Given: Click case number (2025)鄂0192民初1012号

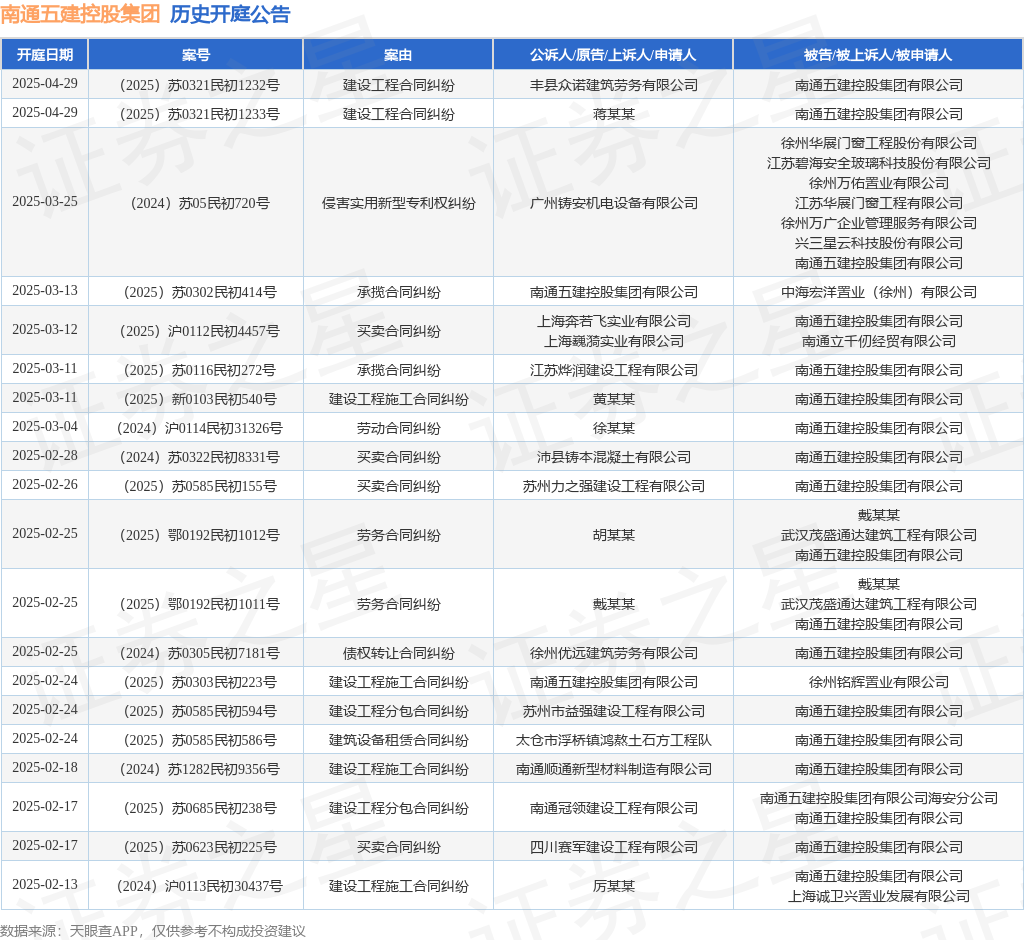Looking at the screenshot, I should click(x=196, y=535).
